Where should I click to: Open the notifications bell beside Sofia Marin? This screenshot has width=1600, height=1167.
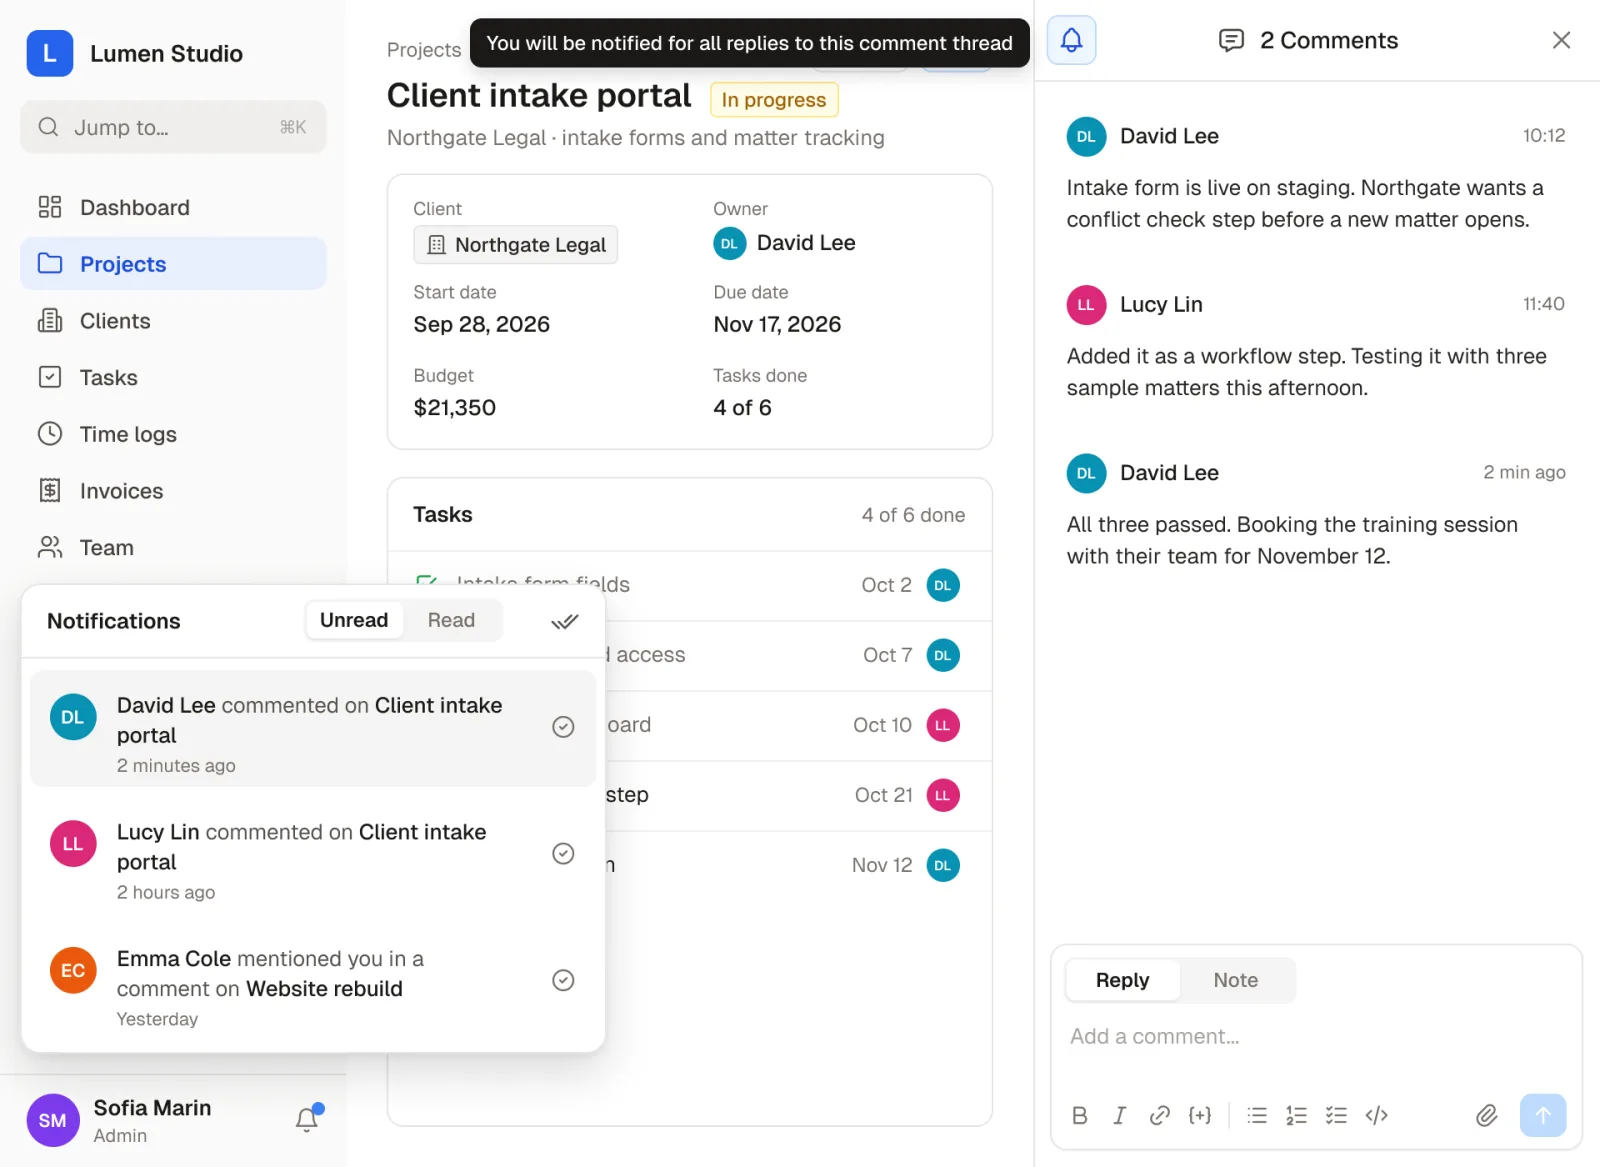(x=308, y=1119)
